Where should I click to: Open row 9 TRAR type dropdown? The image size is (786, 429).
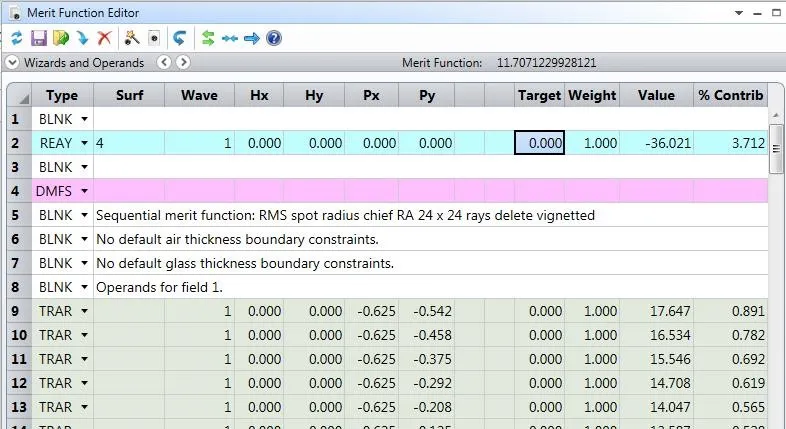(84, 311)
